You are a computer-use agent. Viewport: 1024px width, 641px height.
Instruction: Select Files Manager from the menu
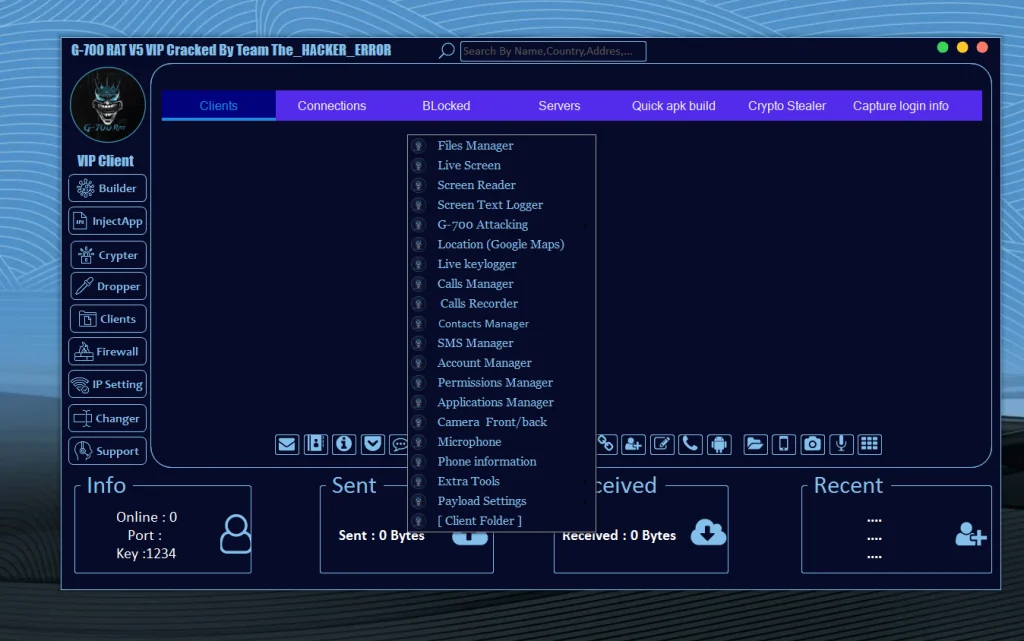click(x=474, y=145)
